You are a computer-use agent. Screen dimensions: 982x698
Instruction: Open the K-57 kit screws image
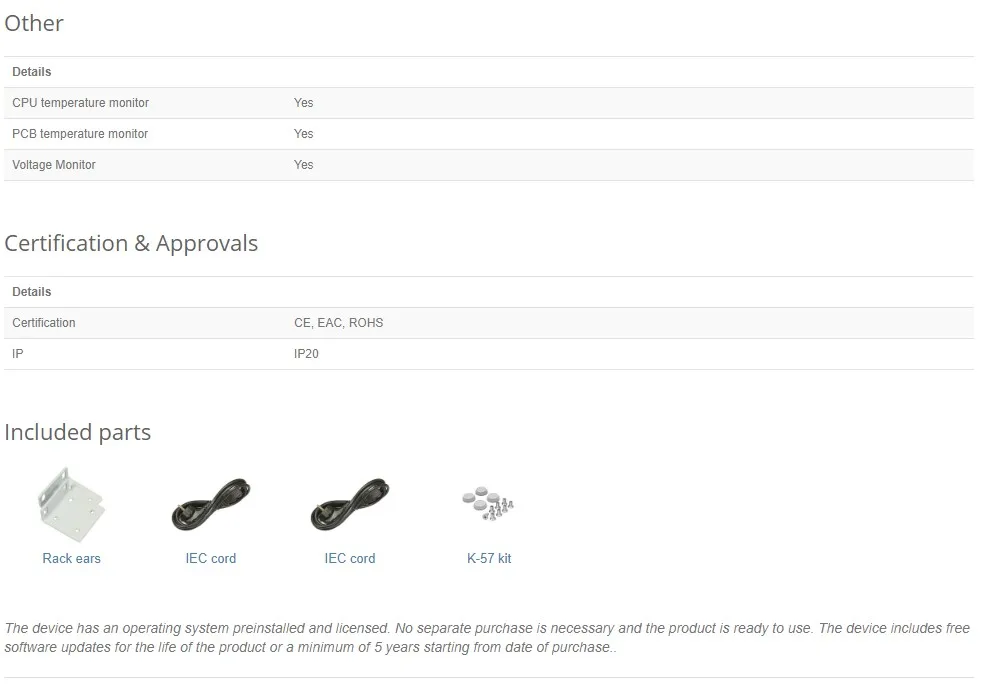pyautogui.click(x=488, y=503)
